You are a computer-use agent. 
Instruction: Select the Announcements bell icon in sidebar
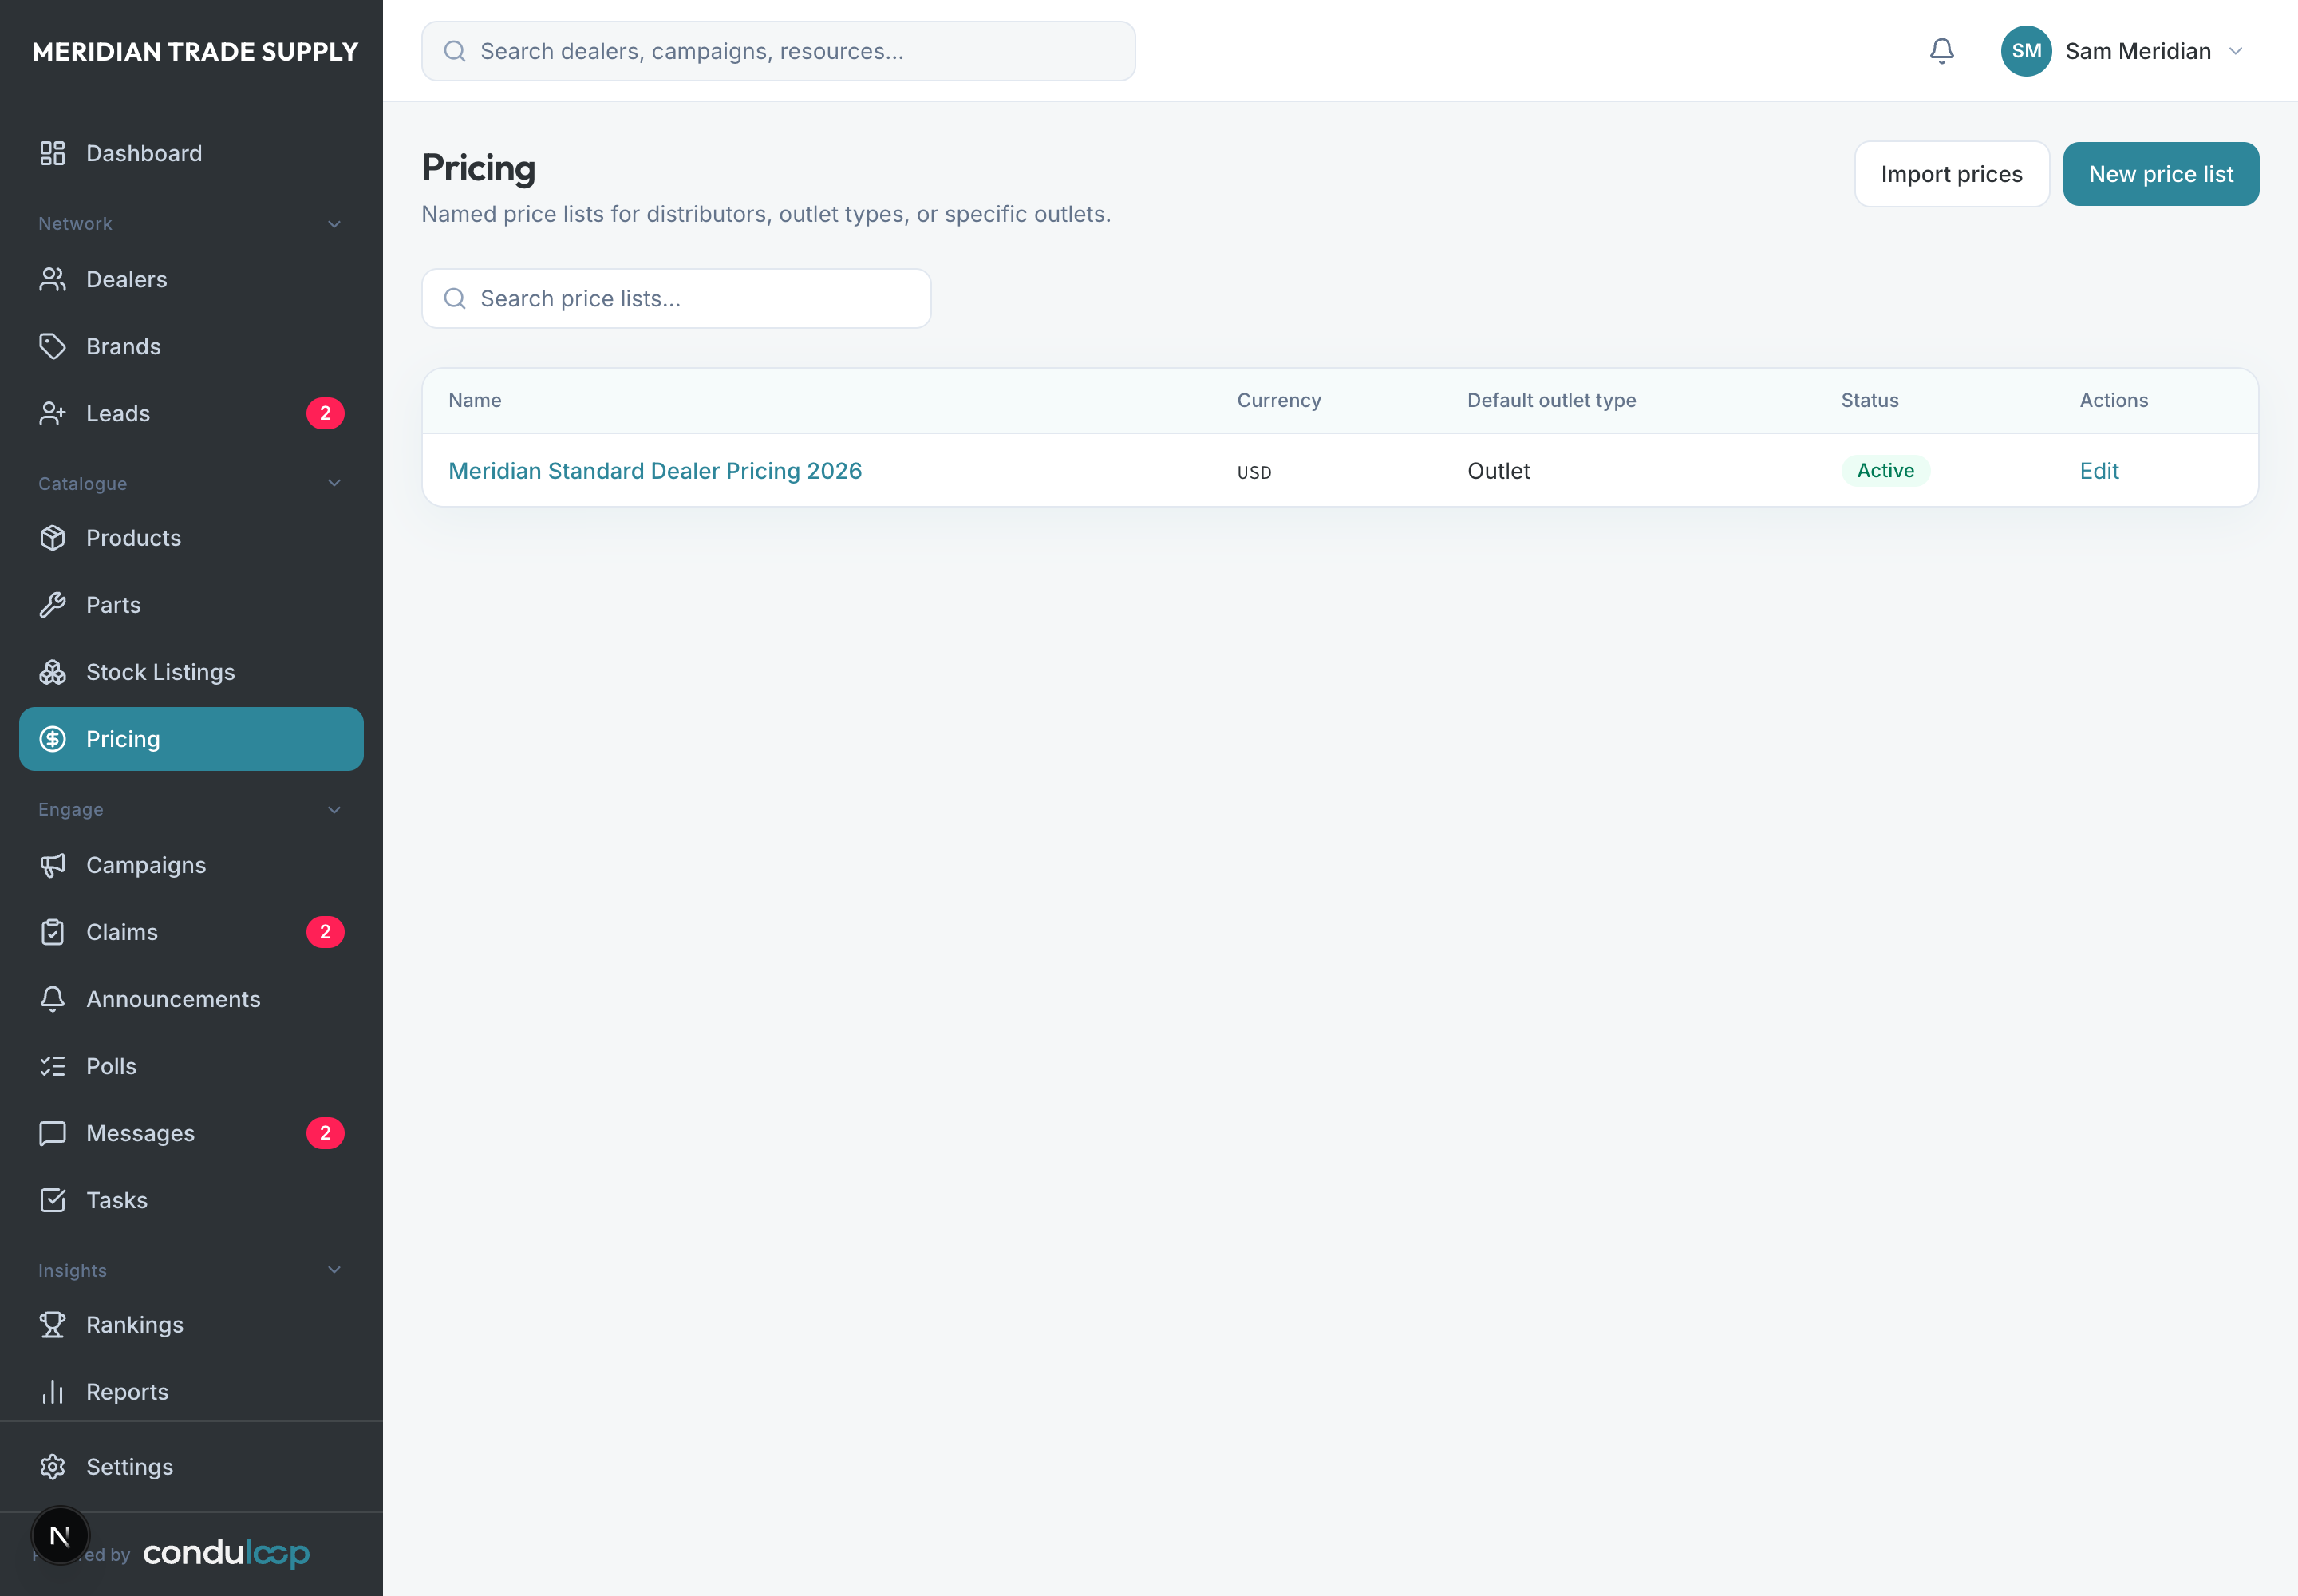52,999
